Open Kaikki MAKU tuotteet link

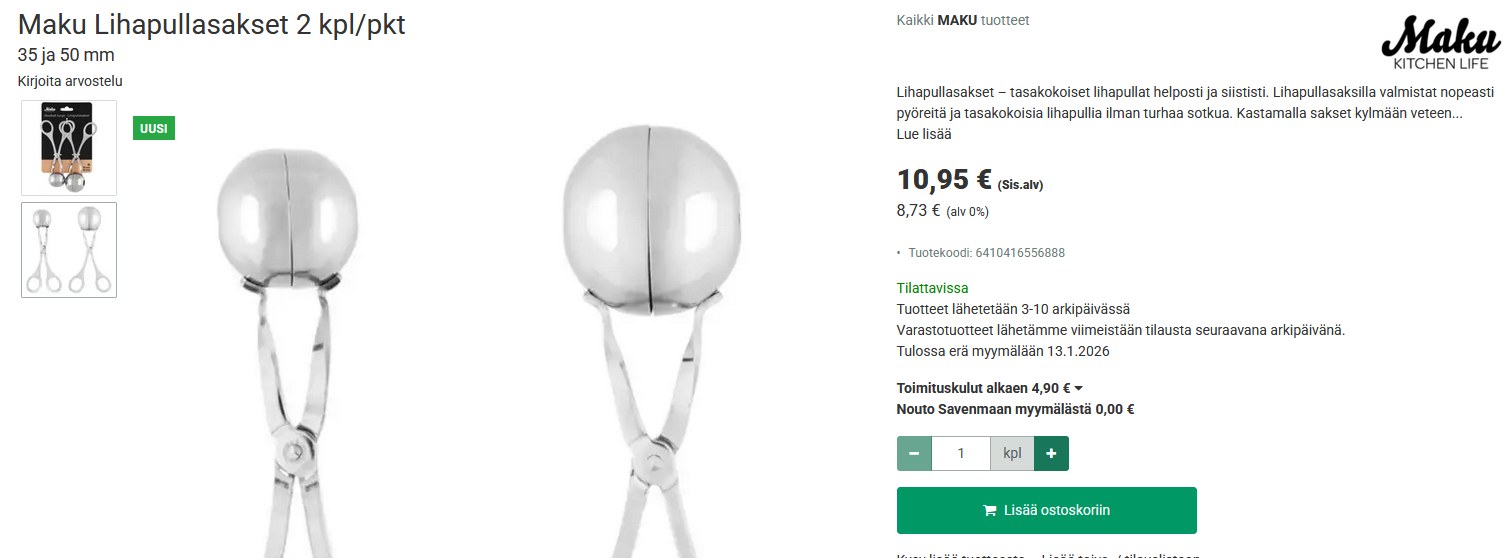pos(963,20)
